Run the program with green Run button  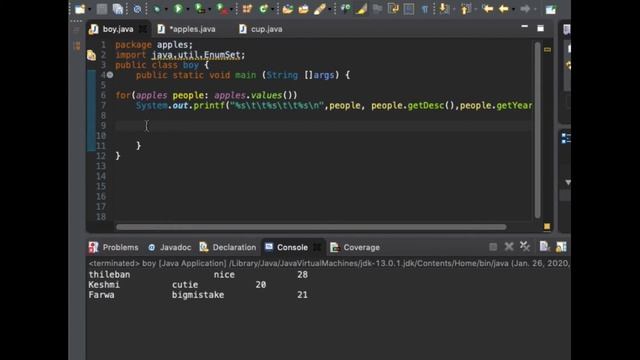click(x=178, y=9)
